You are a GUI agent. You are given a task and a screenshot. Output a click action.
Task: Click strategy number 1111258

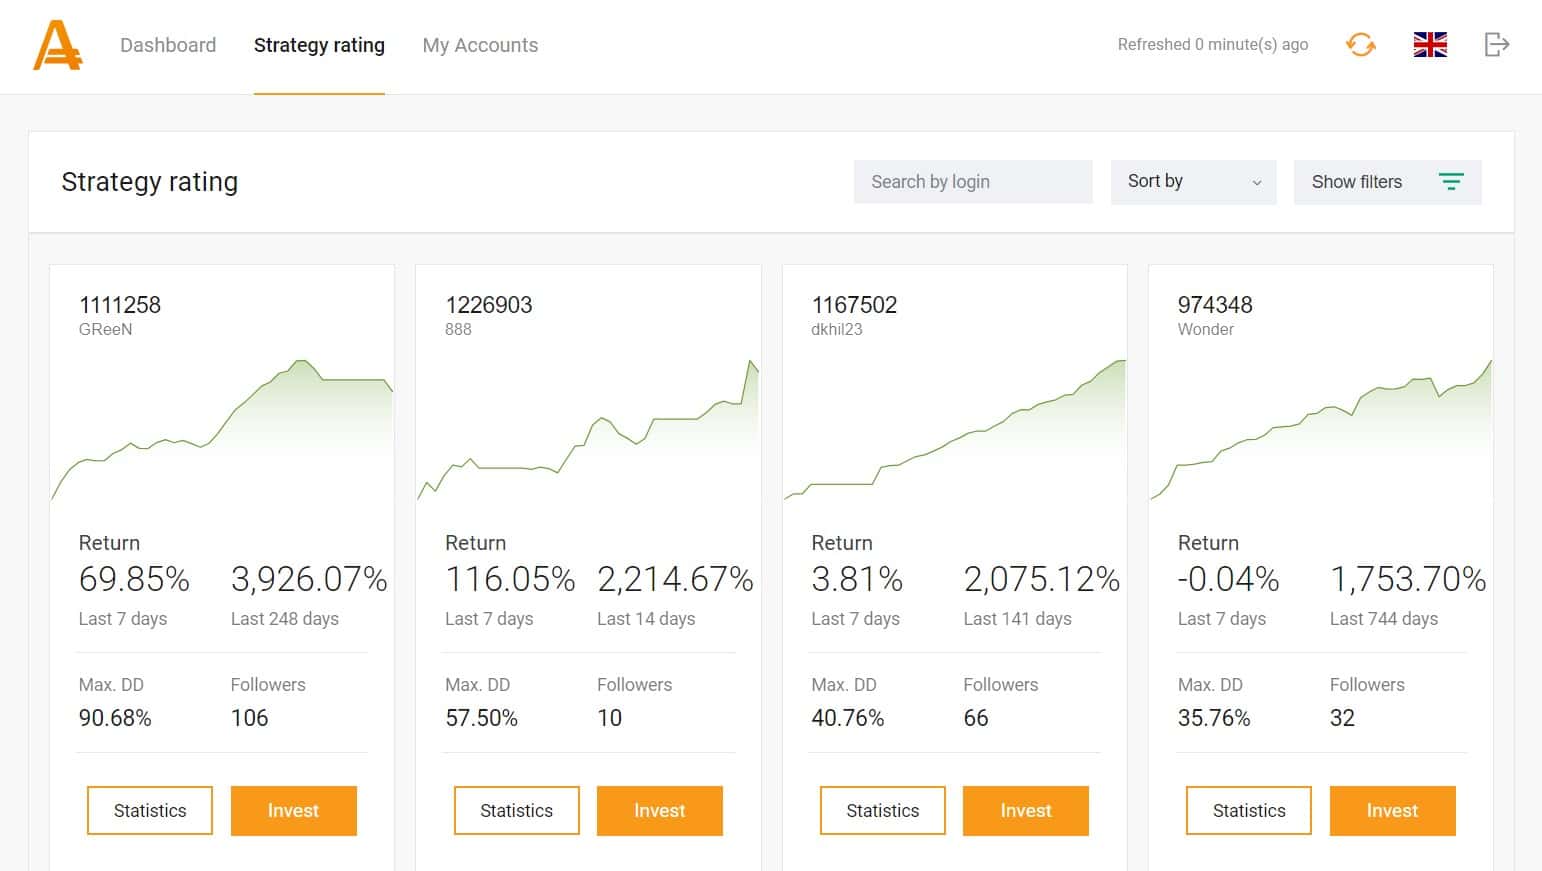(120, 305)
